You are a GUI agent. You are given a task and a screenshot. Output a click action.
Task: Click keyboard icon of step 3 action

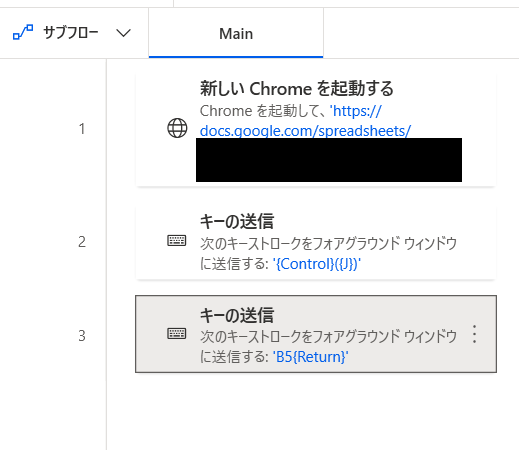177,334
